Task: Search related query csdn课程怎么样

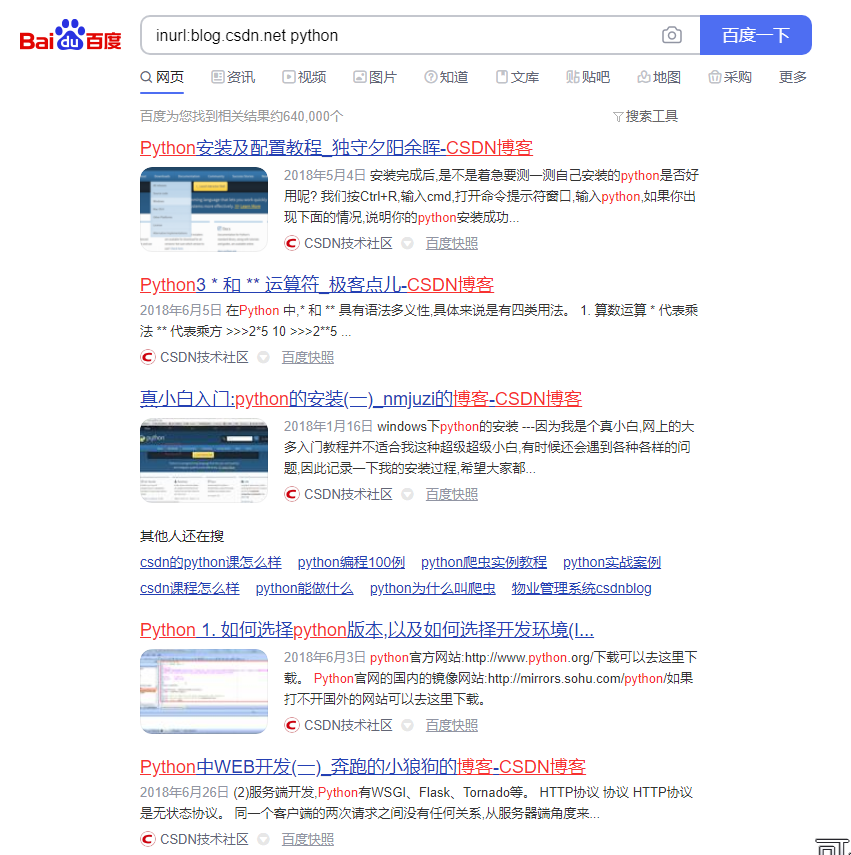Action: pyautogui.click(x=190, y=588)
